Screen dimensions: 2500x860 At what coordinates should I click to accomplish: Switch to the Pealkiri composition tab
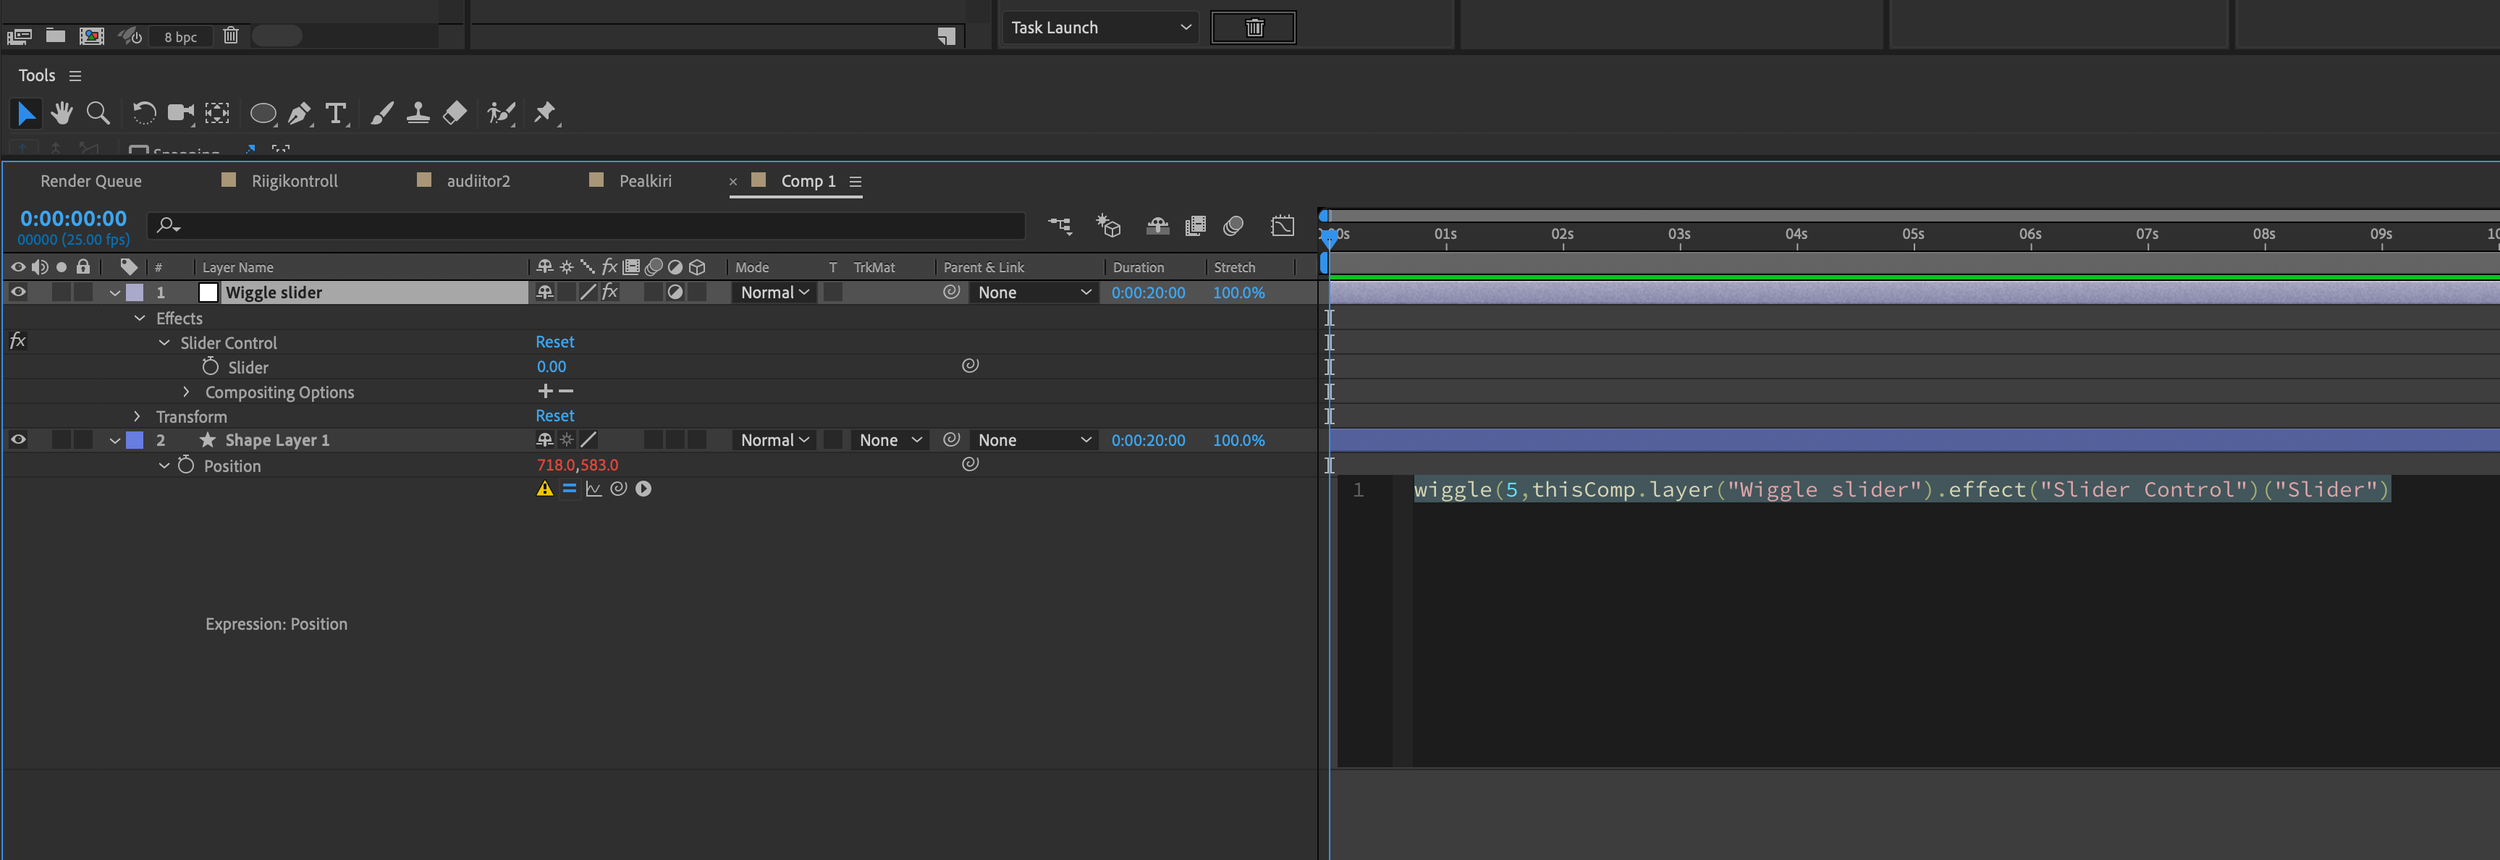pyautogui.click(x=644, y=181)
